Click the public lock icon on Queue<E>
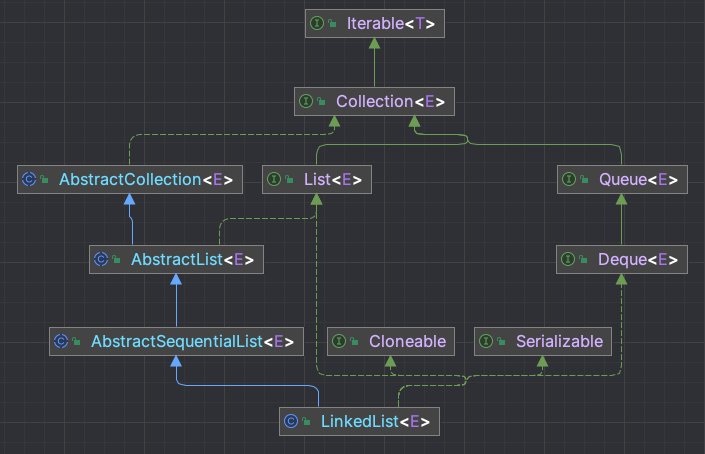Viewport: 705px width, 454px height. 584,179
